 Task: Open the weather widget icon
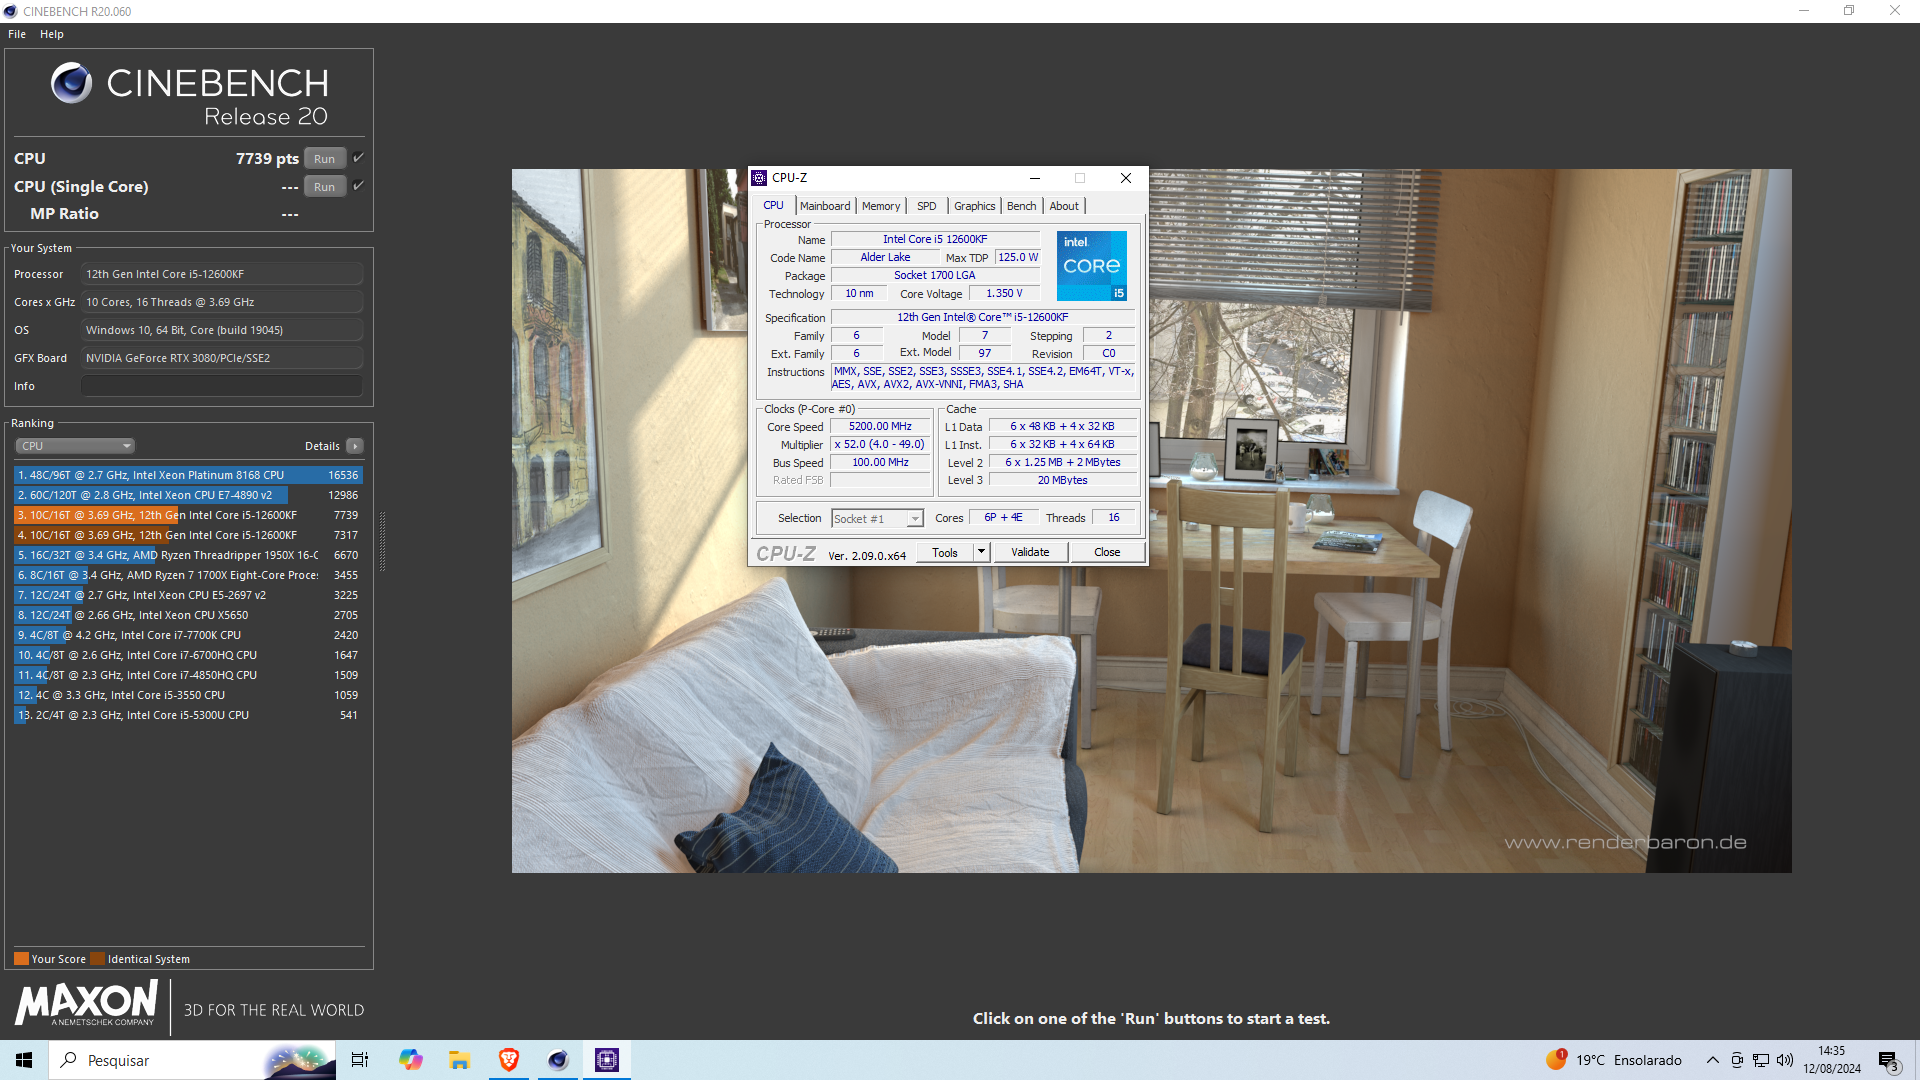coord(1556,1059)
